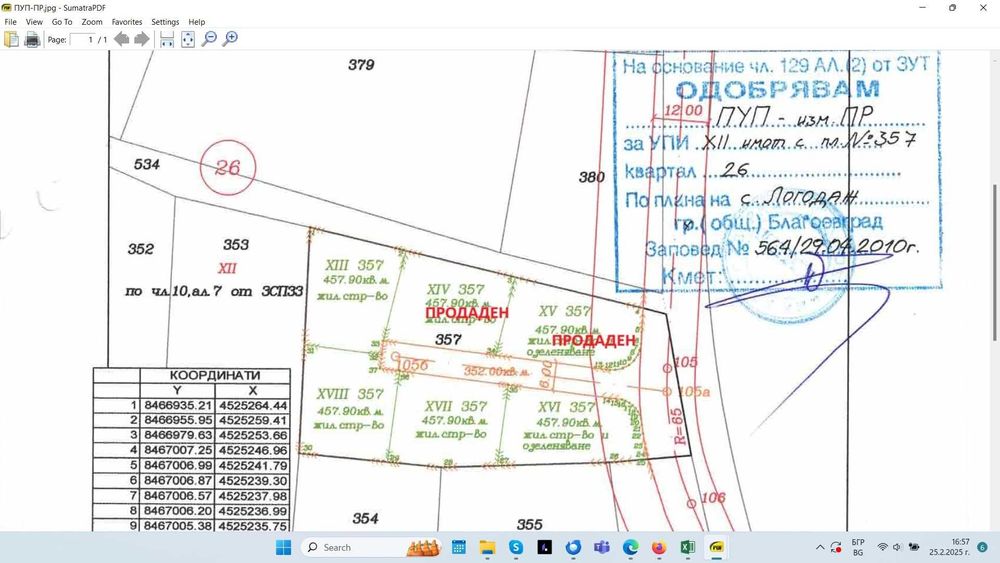Click the plot label 534
Image resolution: width=1000 pixels, height=563 pixels.
coord(147,164)
